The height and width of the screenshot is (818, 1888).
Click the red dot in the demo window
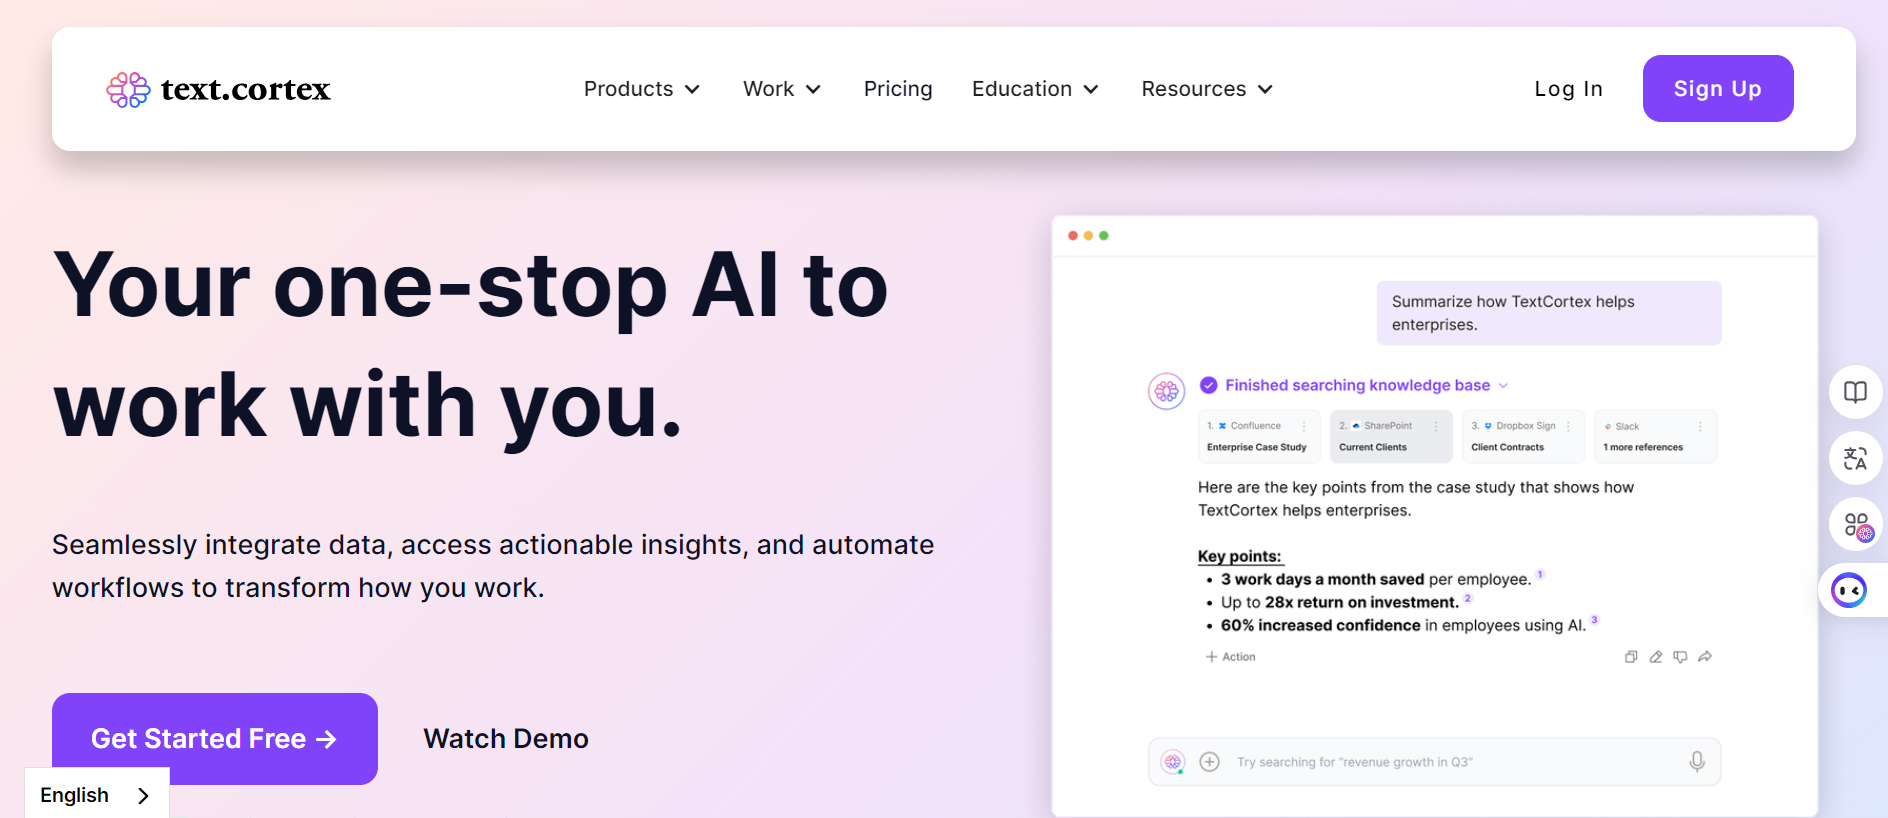click(1073, 236)
